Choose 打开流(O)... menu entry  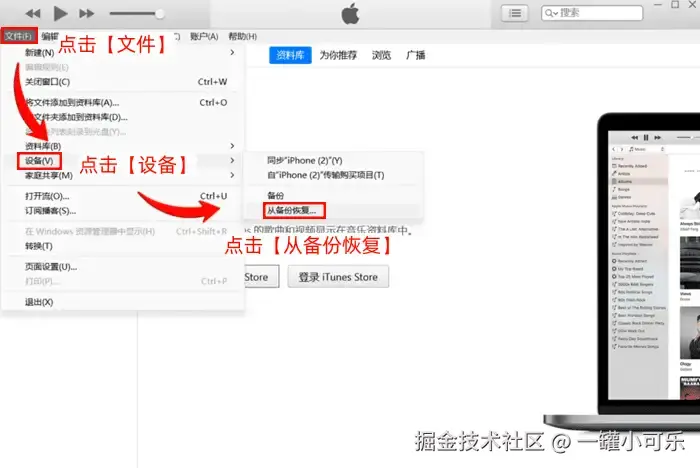(123, 196)
